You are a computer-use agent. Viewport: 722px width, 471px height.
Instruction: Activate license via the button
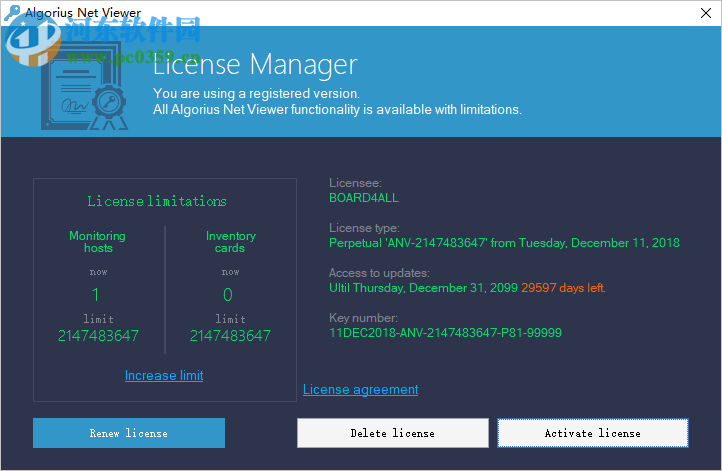(593, 433)
